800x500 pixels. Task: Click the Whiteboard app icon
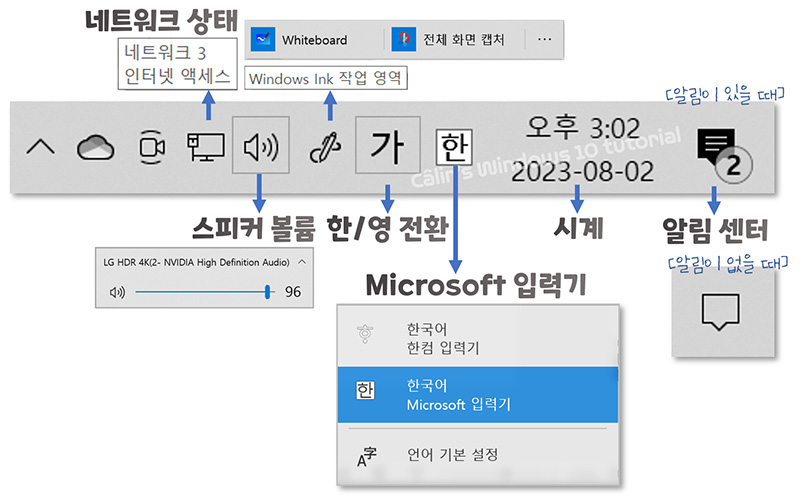263,39
